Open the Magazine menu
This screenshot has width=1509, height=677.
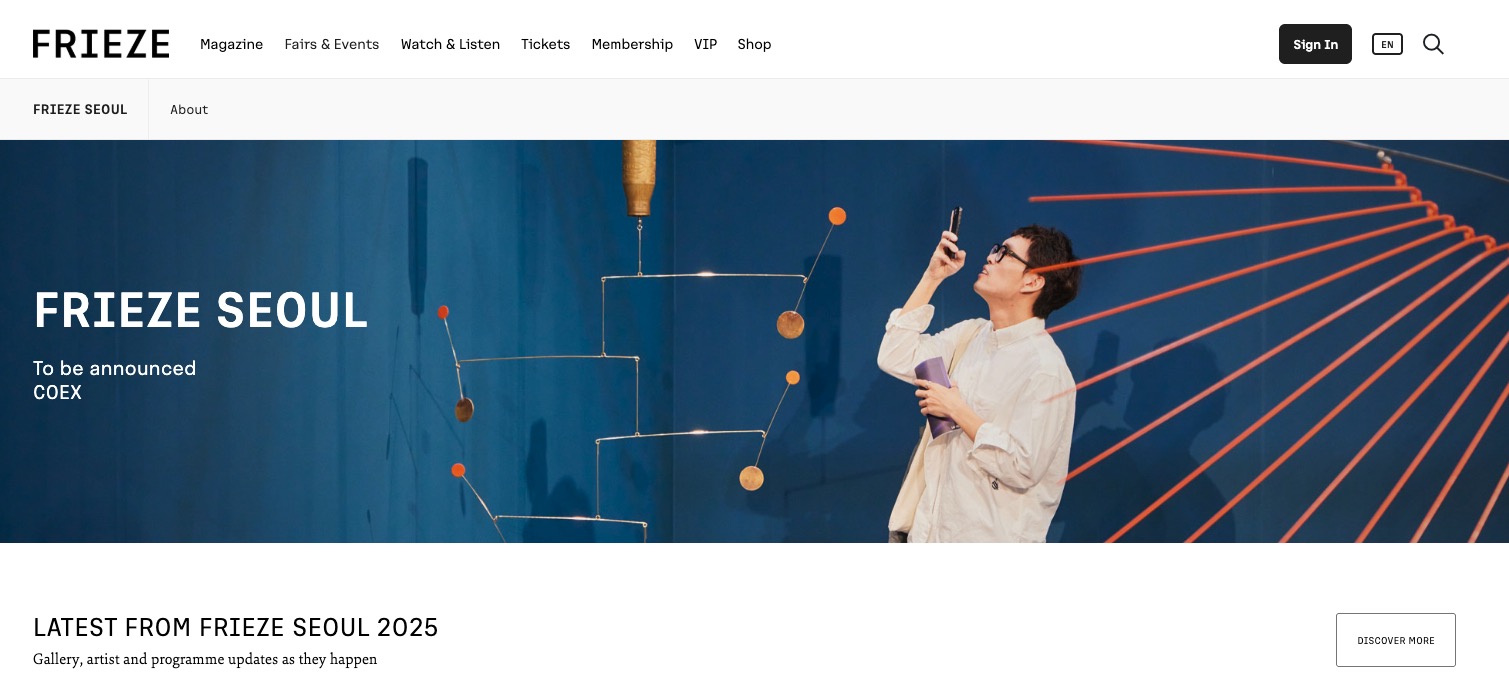click(231, 44)
